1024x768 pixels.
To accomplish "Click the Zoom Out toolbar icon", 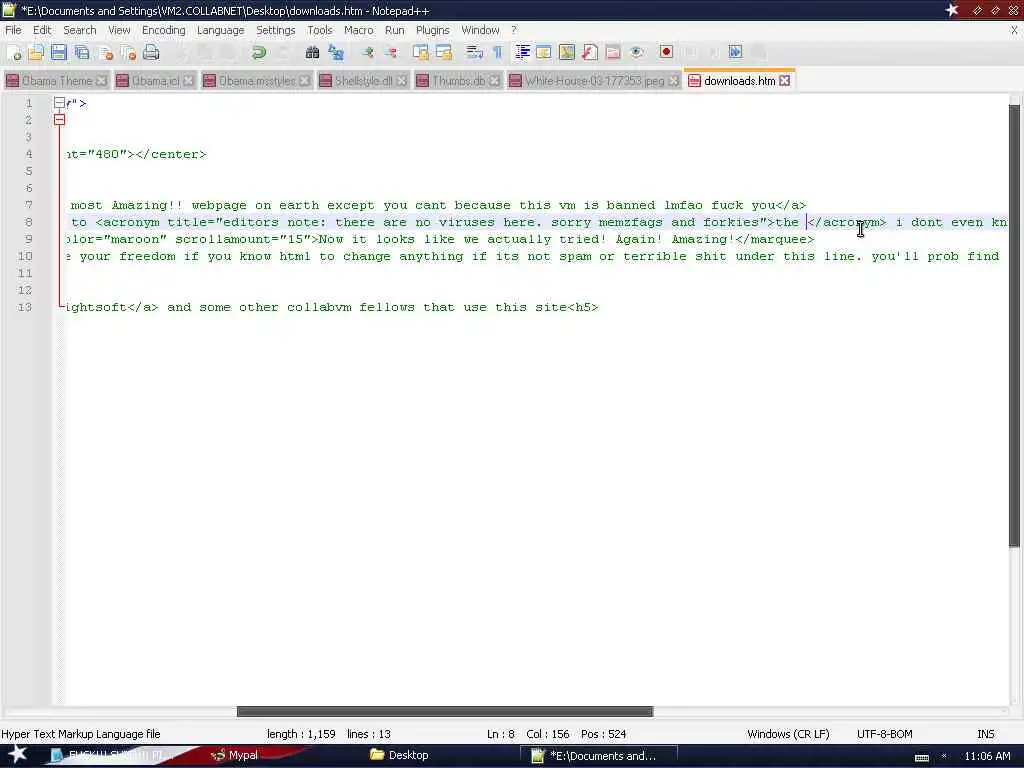I will coord(391,52).
